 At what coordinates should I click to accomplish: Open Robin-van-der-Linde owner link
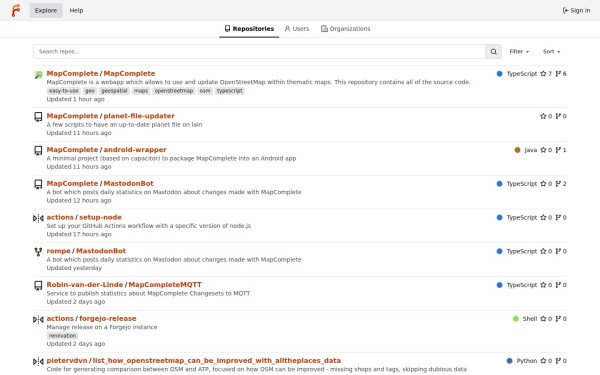[85, 285]
